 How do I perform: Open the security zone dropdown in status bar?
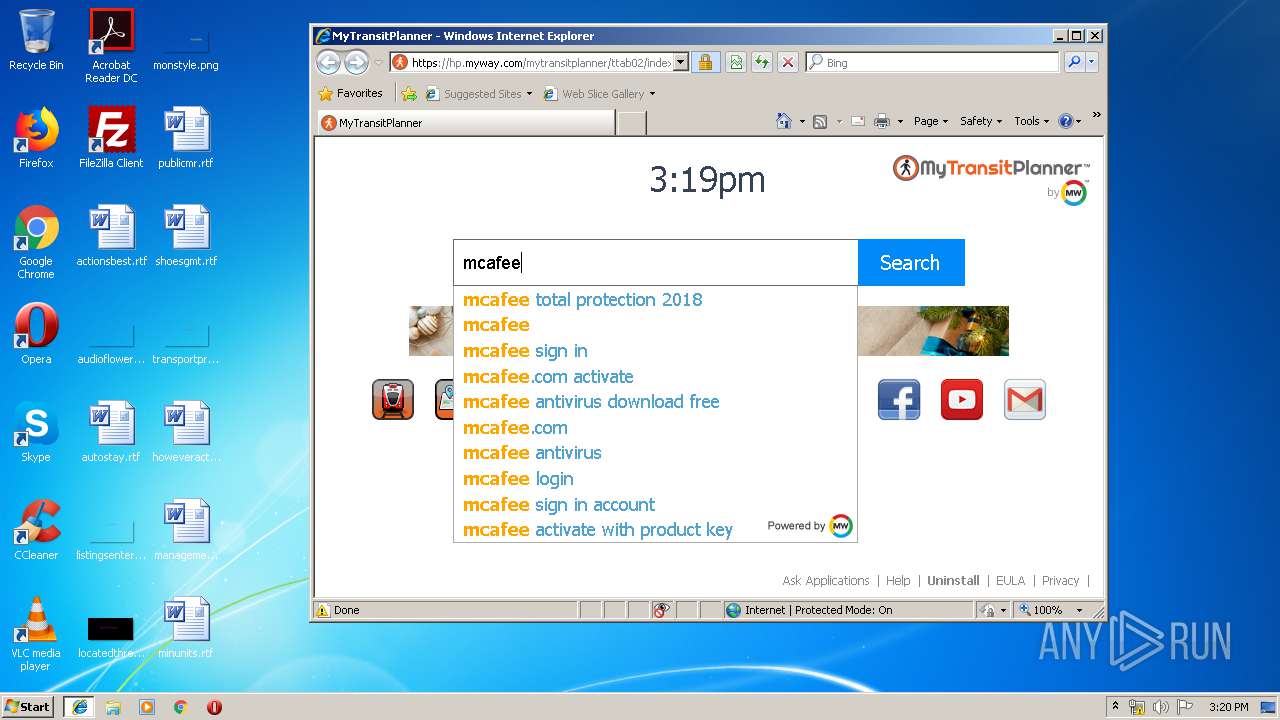1001,610
